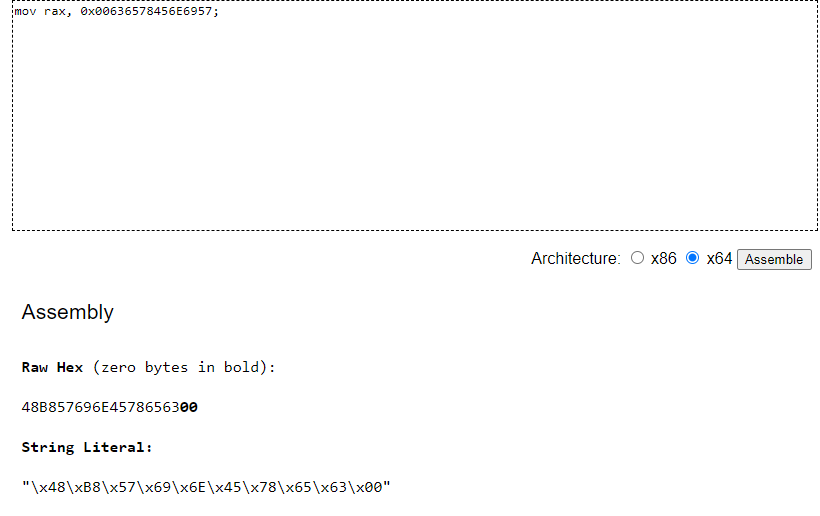
Task: Click the "x64" label text
Action: click(x=719, y=258)
